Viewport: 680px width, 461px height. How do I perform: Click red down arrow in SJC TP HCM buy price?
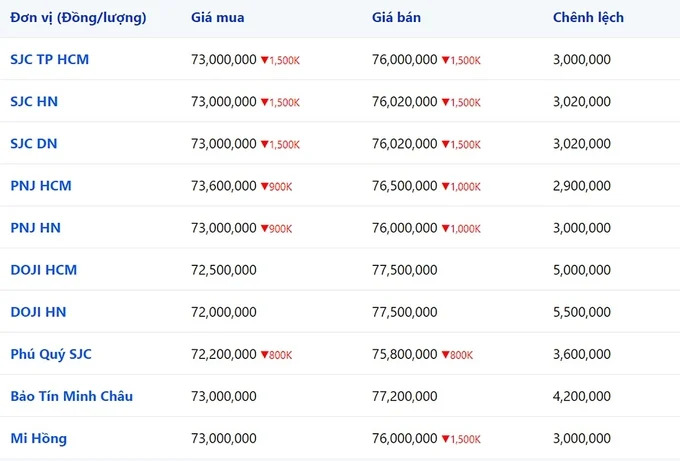(x=265, y=60)
